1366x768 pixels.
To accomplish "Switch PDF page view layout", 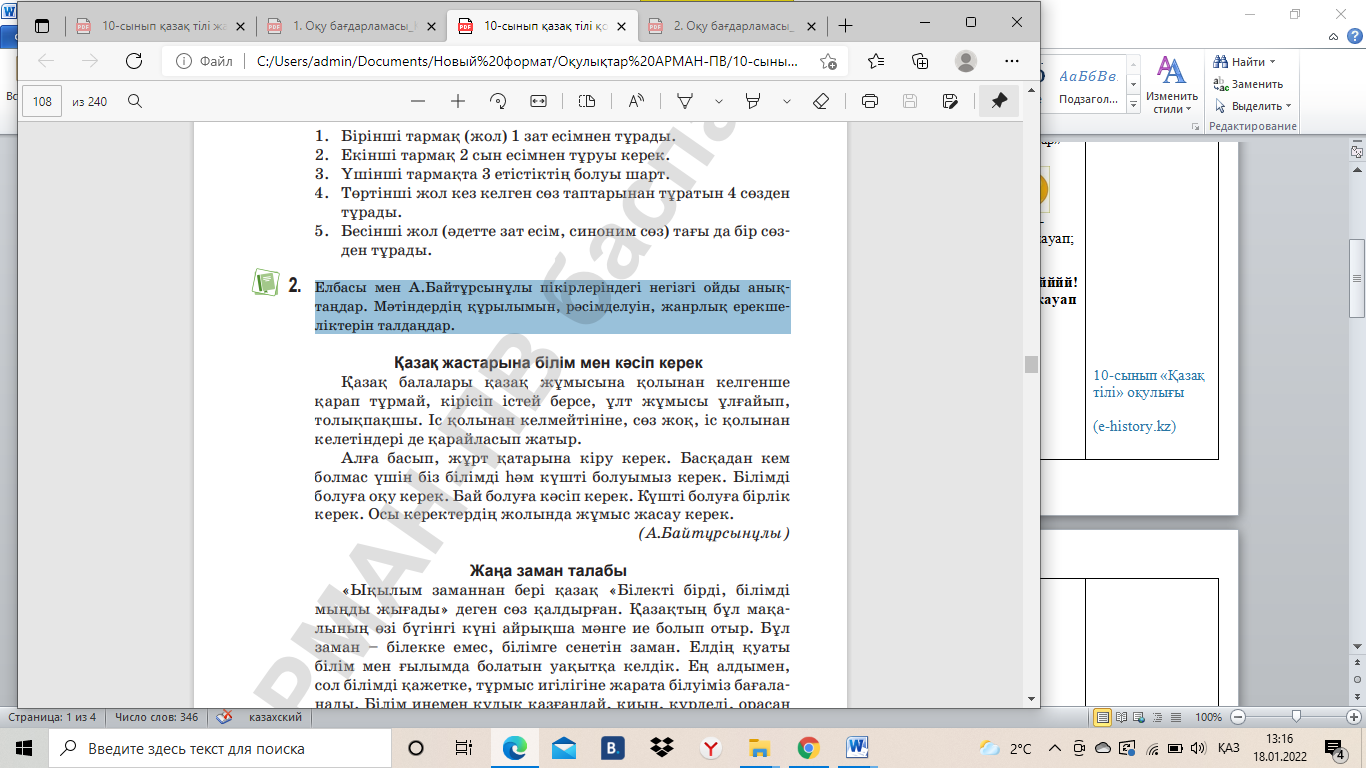I will pyautogui.click(x=587, y=101).
